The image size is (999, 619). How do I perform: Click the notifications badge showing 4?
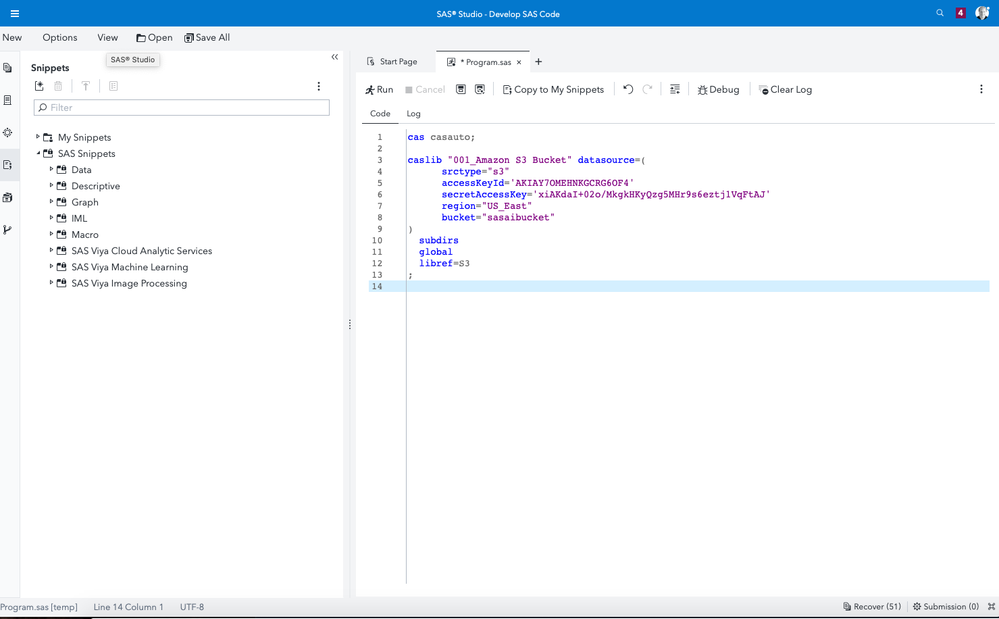pyautogui.click(x=960, y=13)
